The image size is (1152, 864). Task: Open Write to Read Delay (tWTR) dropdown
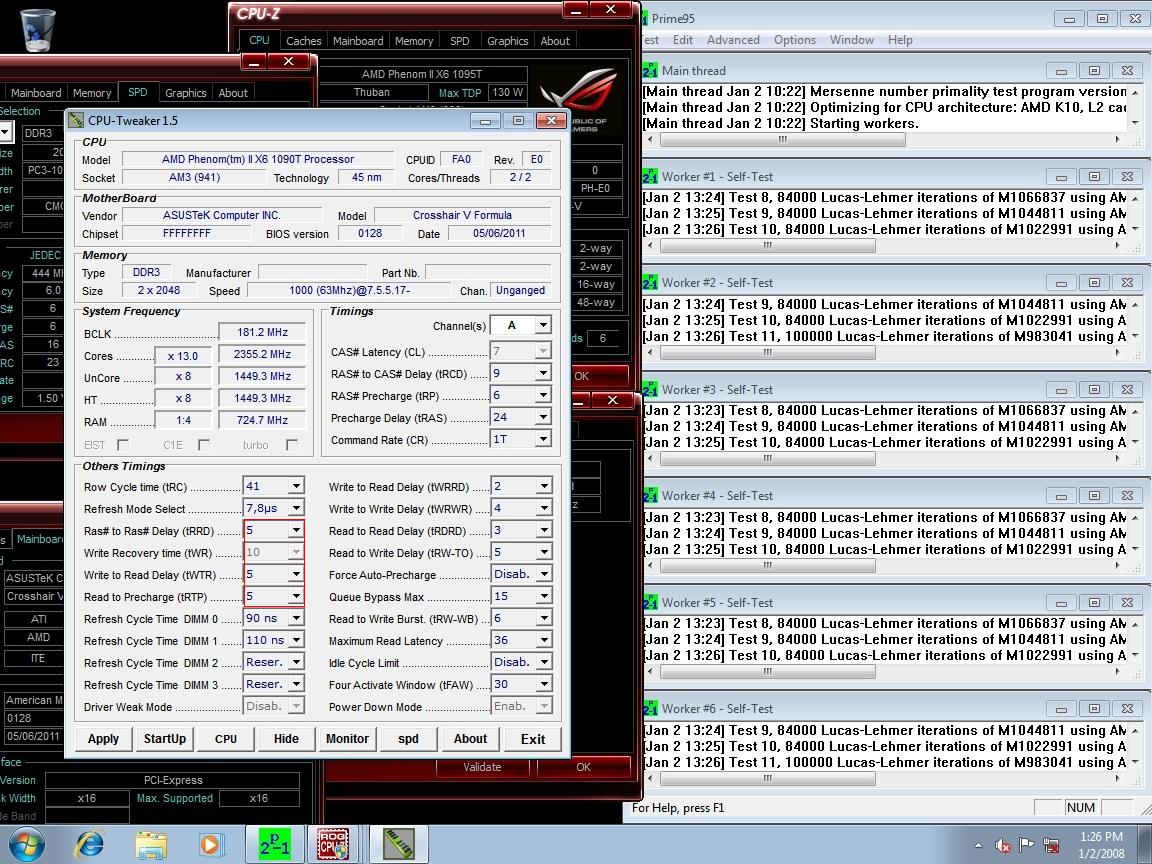click(x=295, y=575)
